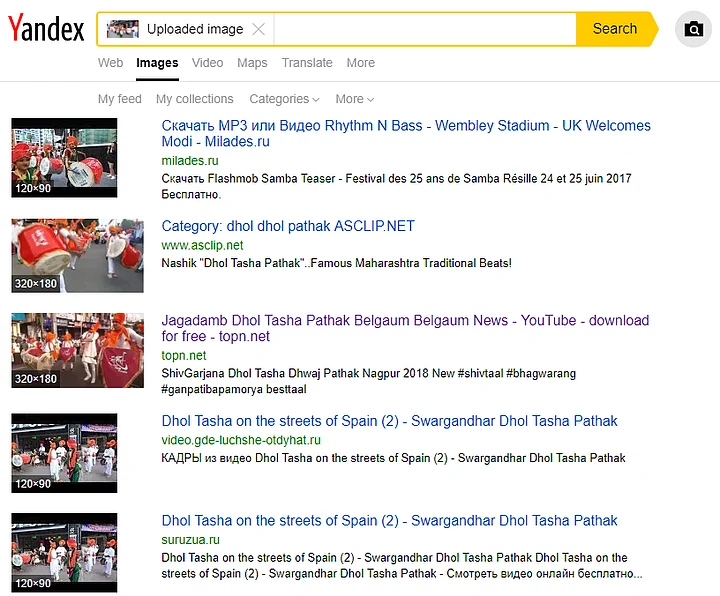Open suruzua.ru result thumbnail
The height and width of the screenshot is (596, 720).
[64, 553]
